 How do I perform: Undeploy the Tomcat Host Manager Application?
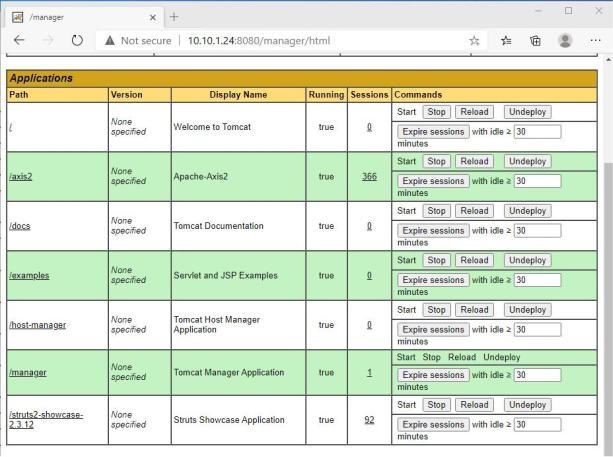coord(527,310)
